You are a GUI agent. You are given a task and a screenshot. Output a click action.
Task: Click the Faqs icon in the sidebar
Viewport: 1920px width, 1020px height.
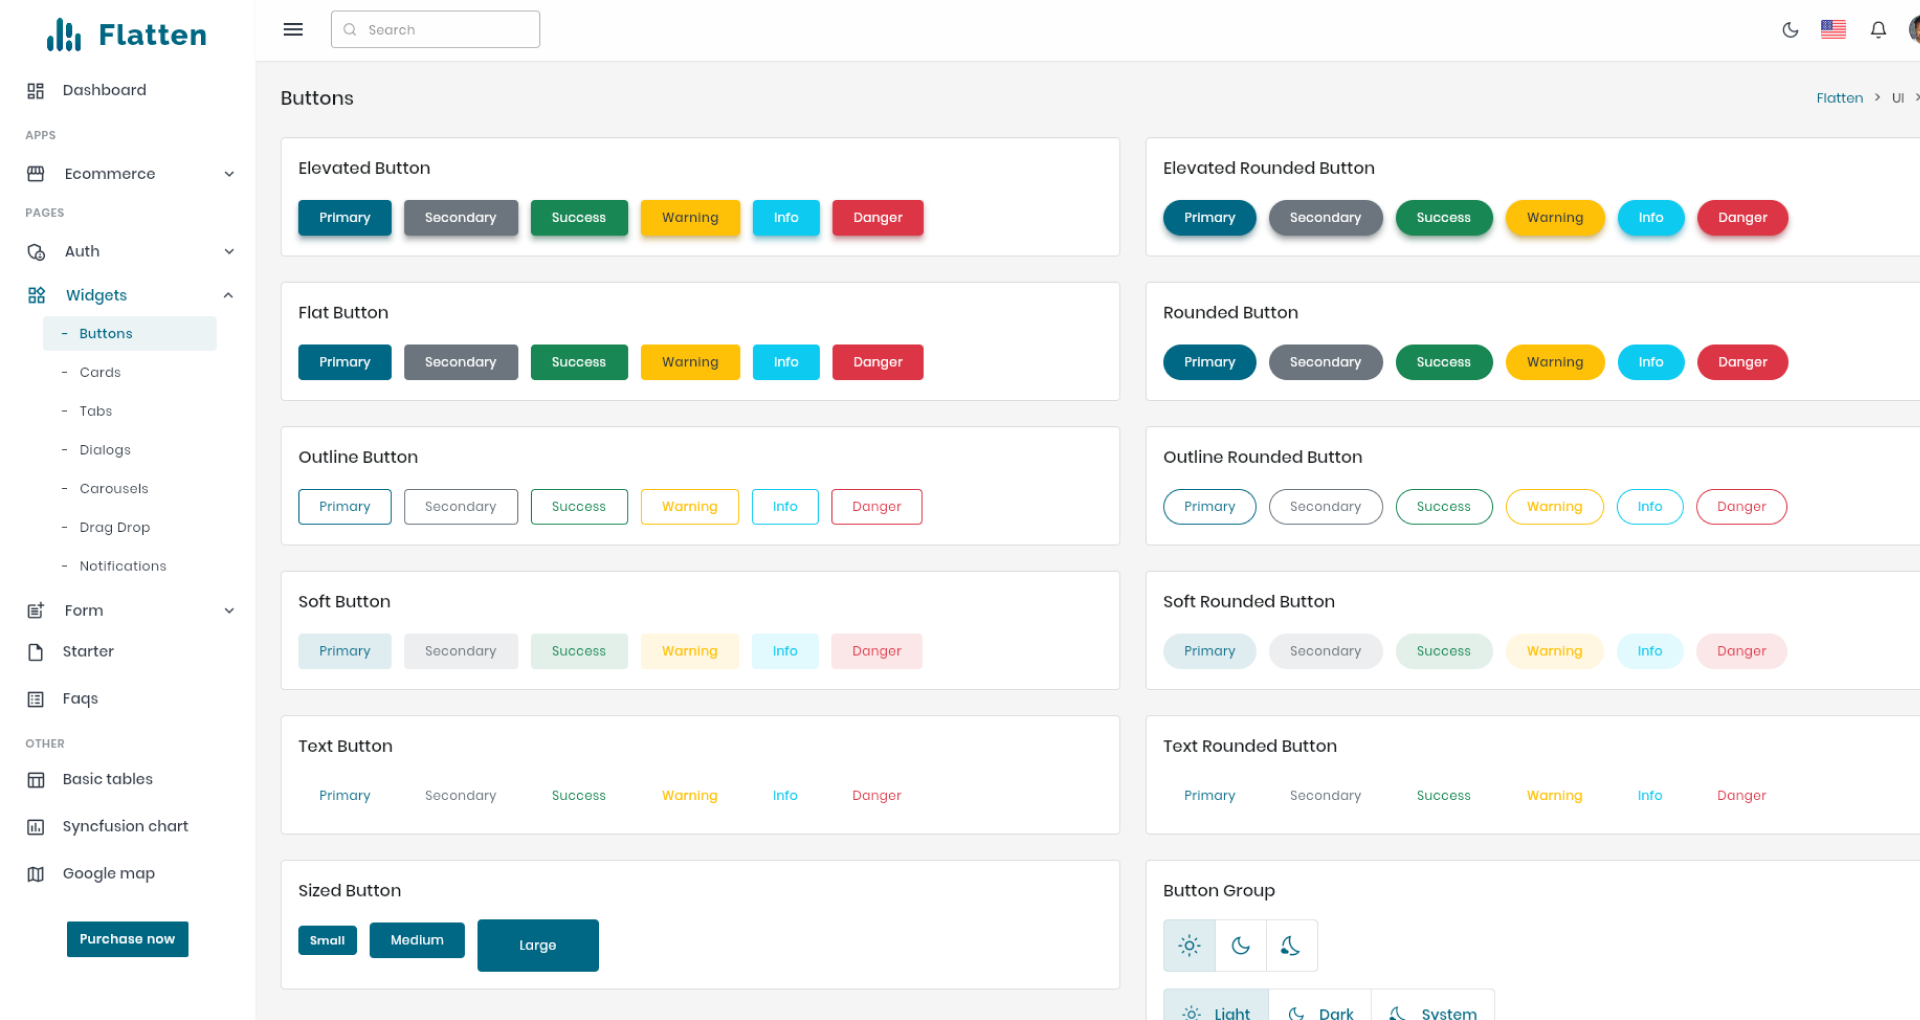point(36,698)
